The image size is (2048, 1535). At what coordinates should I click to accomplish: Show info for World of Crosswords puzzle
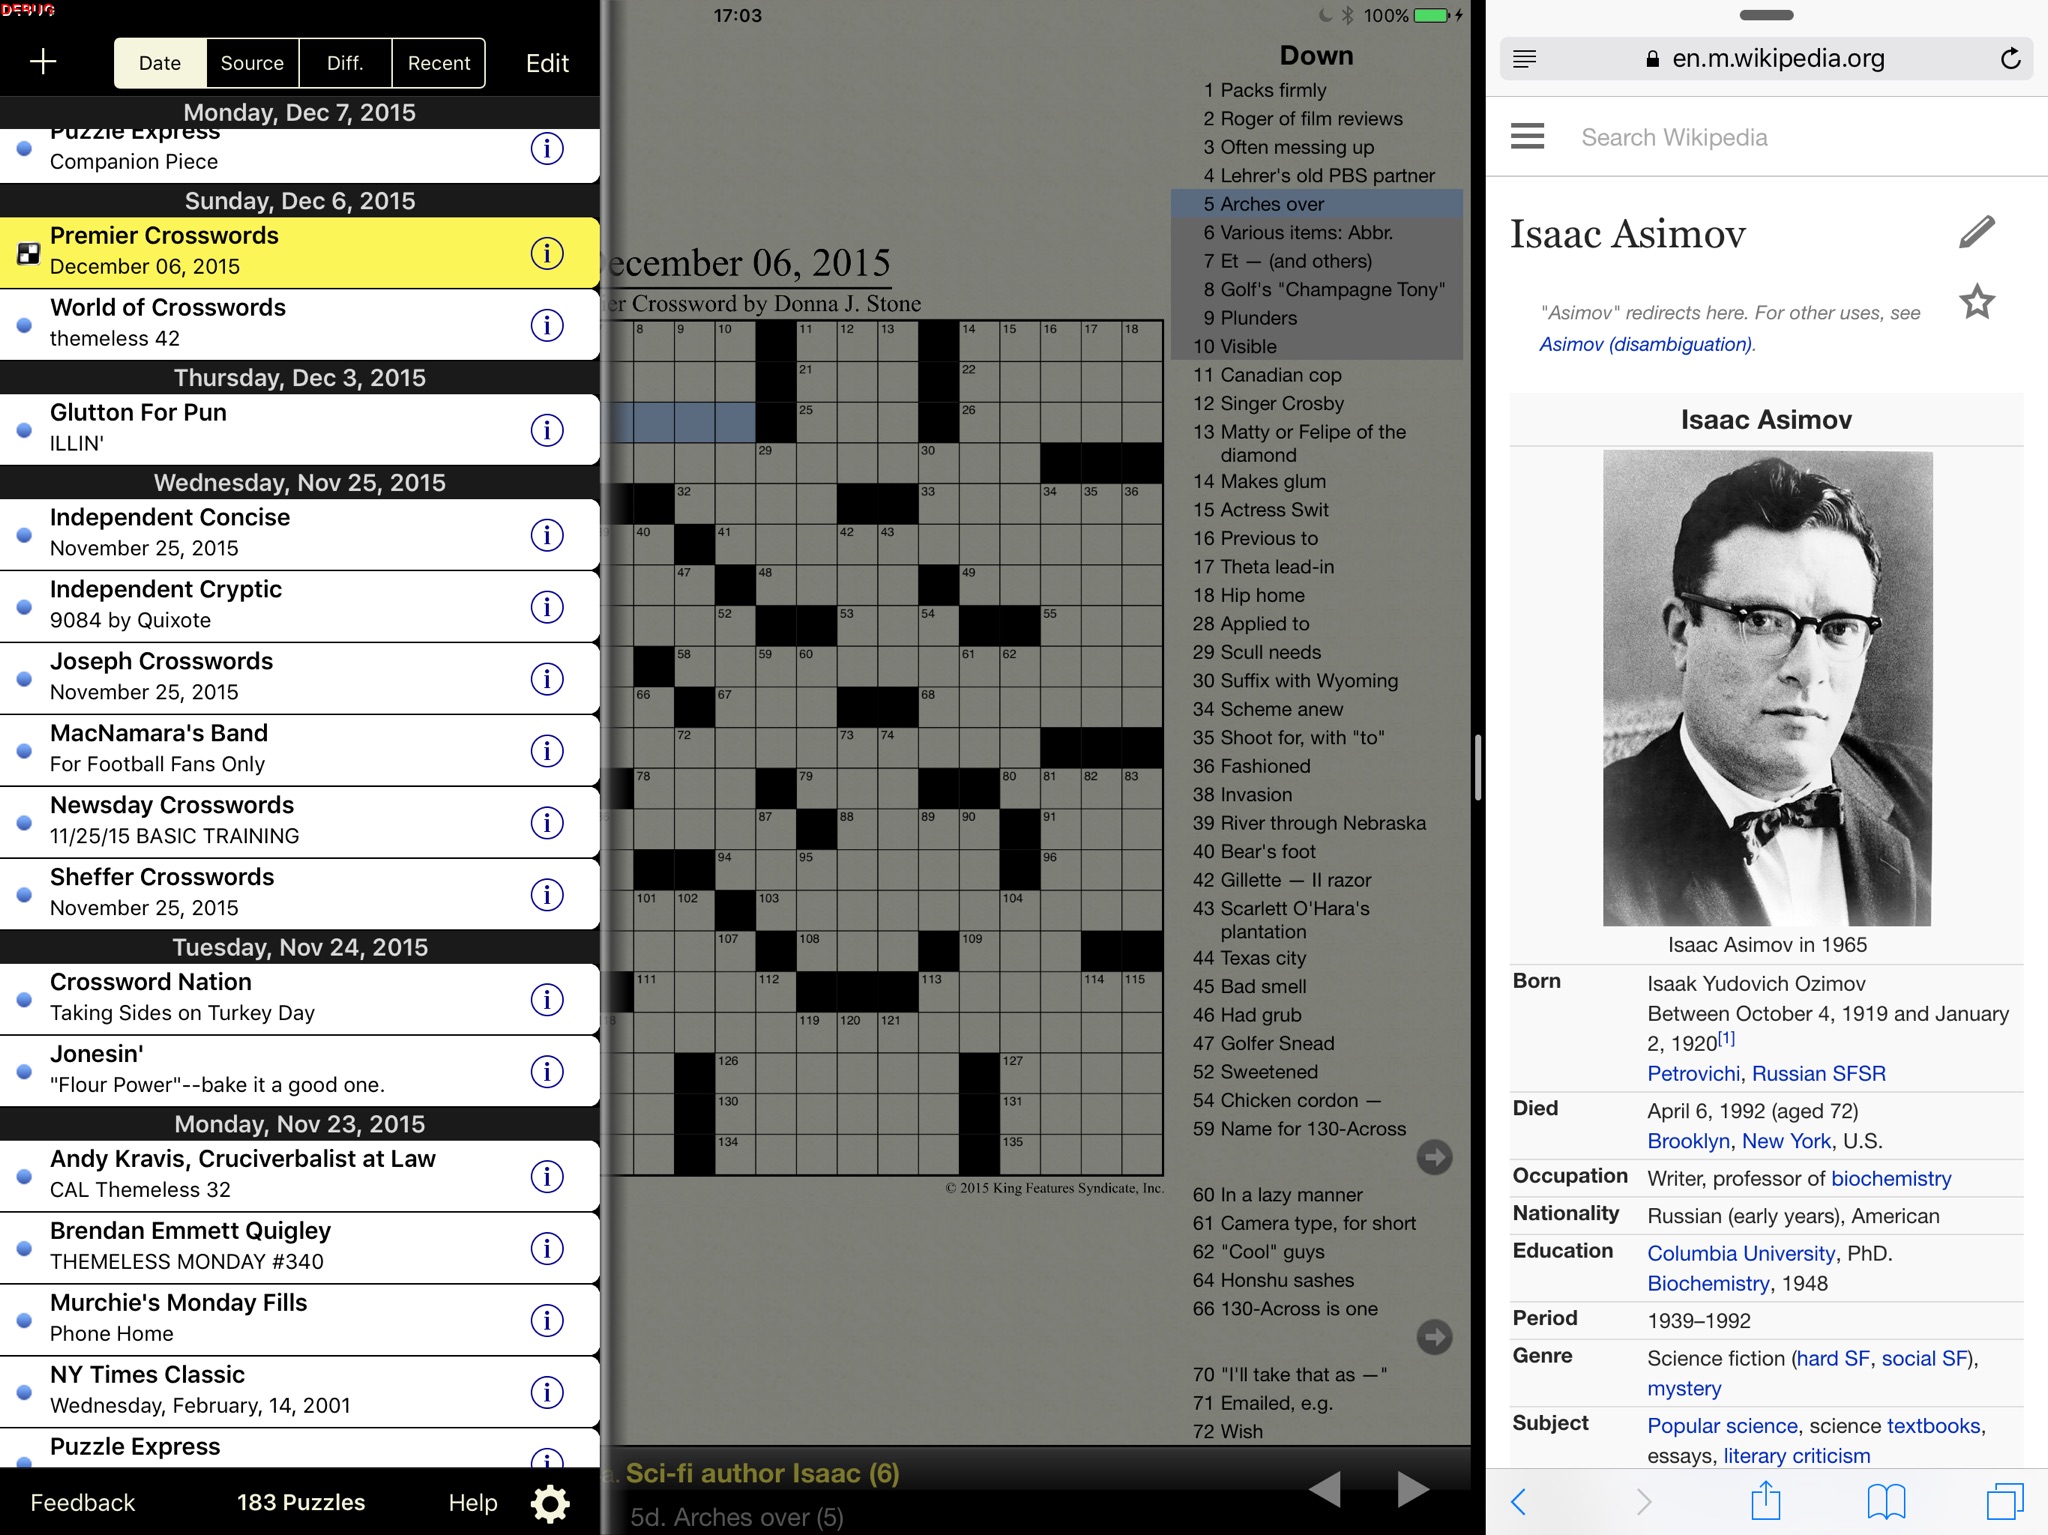(x=547, y=325)
